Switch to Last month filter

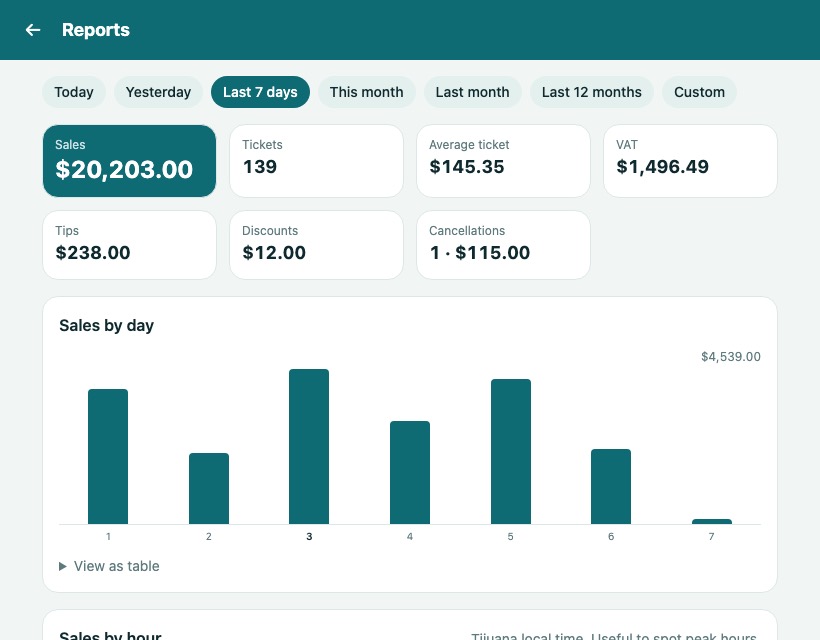tap(472, 92)
